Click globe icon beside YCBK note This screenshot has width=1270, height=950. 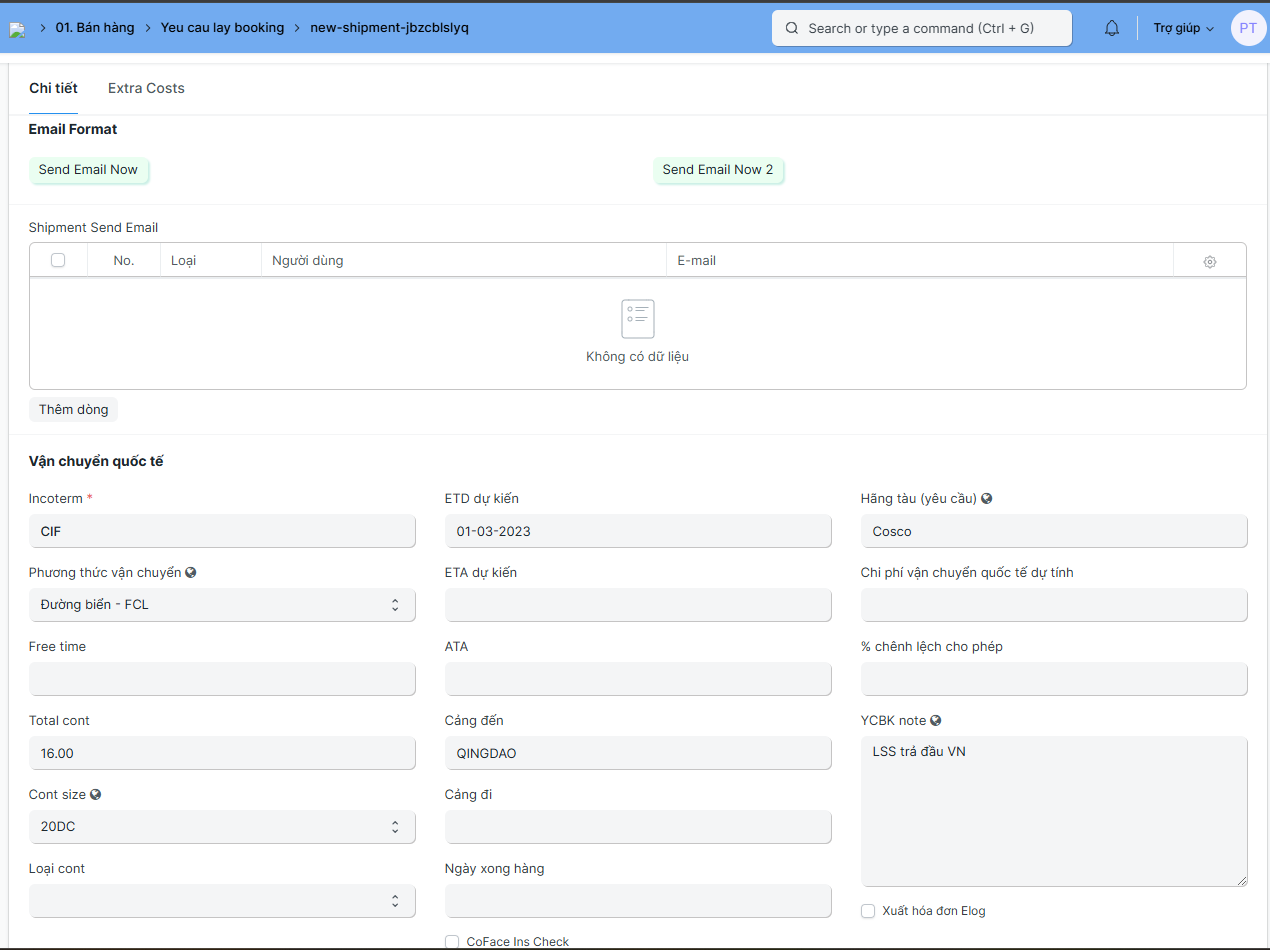point(936,720)
